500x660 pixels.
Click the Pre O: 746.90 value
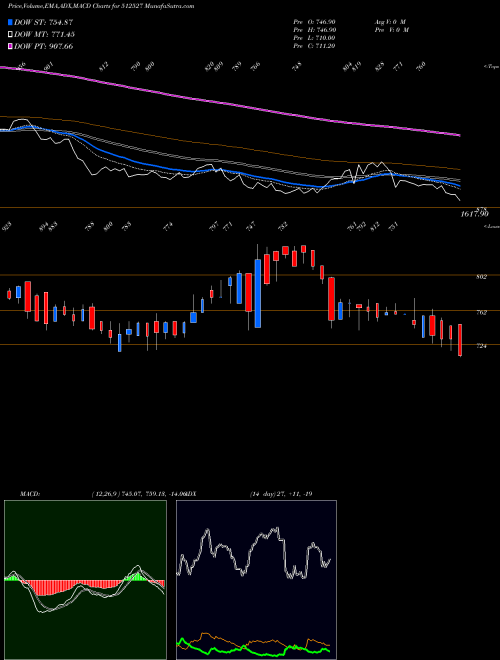tap(314, 21)
